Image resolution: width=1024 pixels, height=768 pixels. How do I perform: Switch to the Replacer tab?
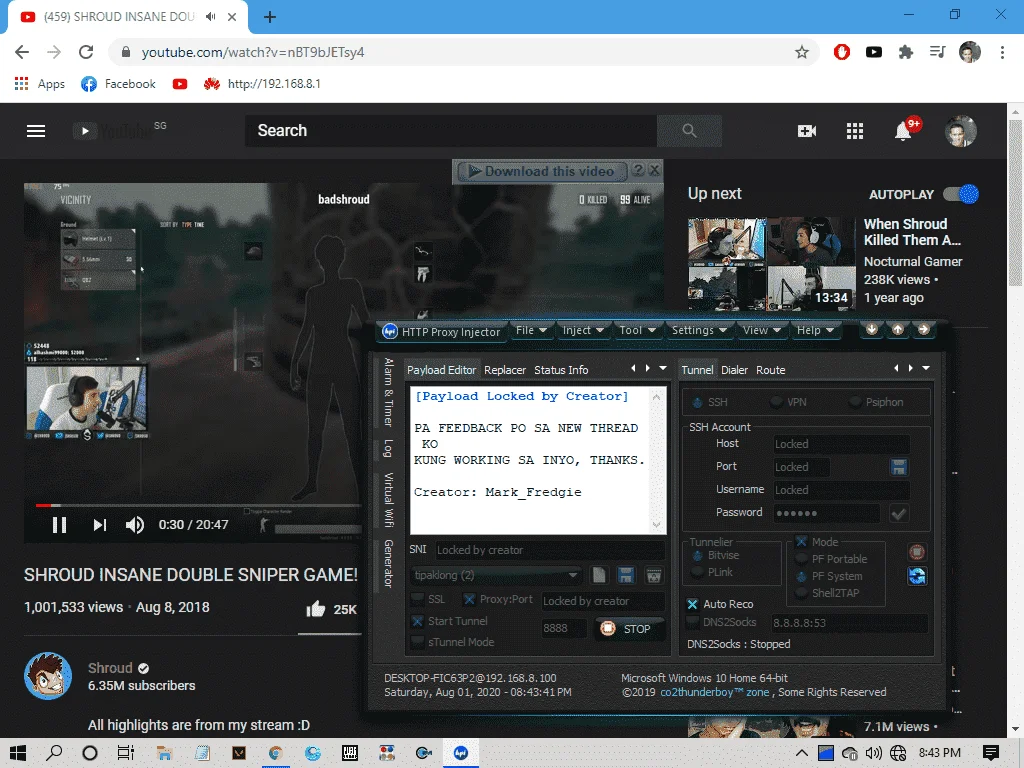click(x=505, y=370)
